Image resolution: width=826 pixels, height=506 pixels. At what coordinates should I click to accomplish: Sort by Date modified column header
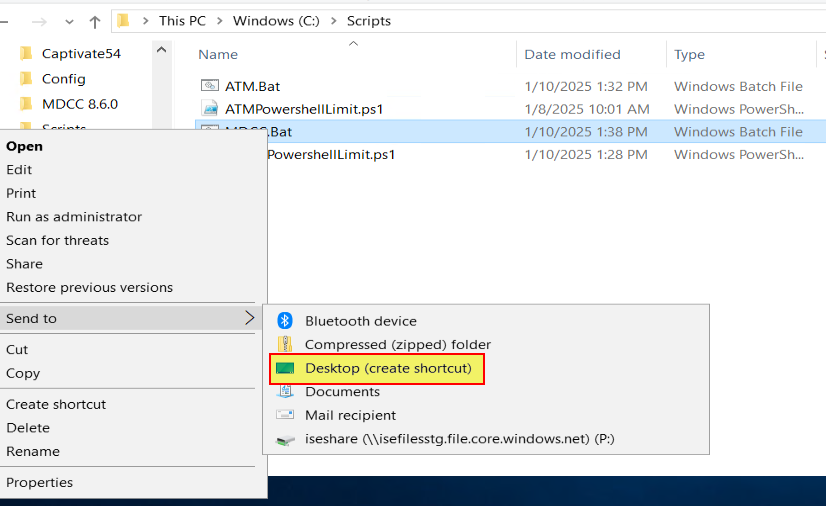[x=572, y=54]
